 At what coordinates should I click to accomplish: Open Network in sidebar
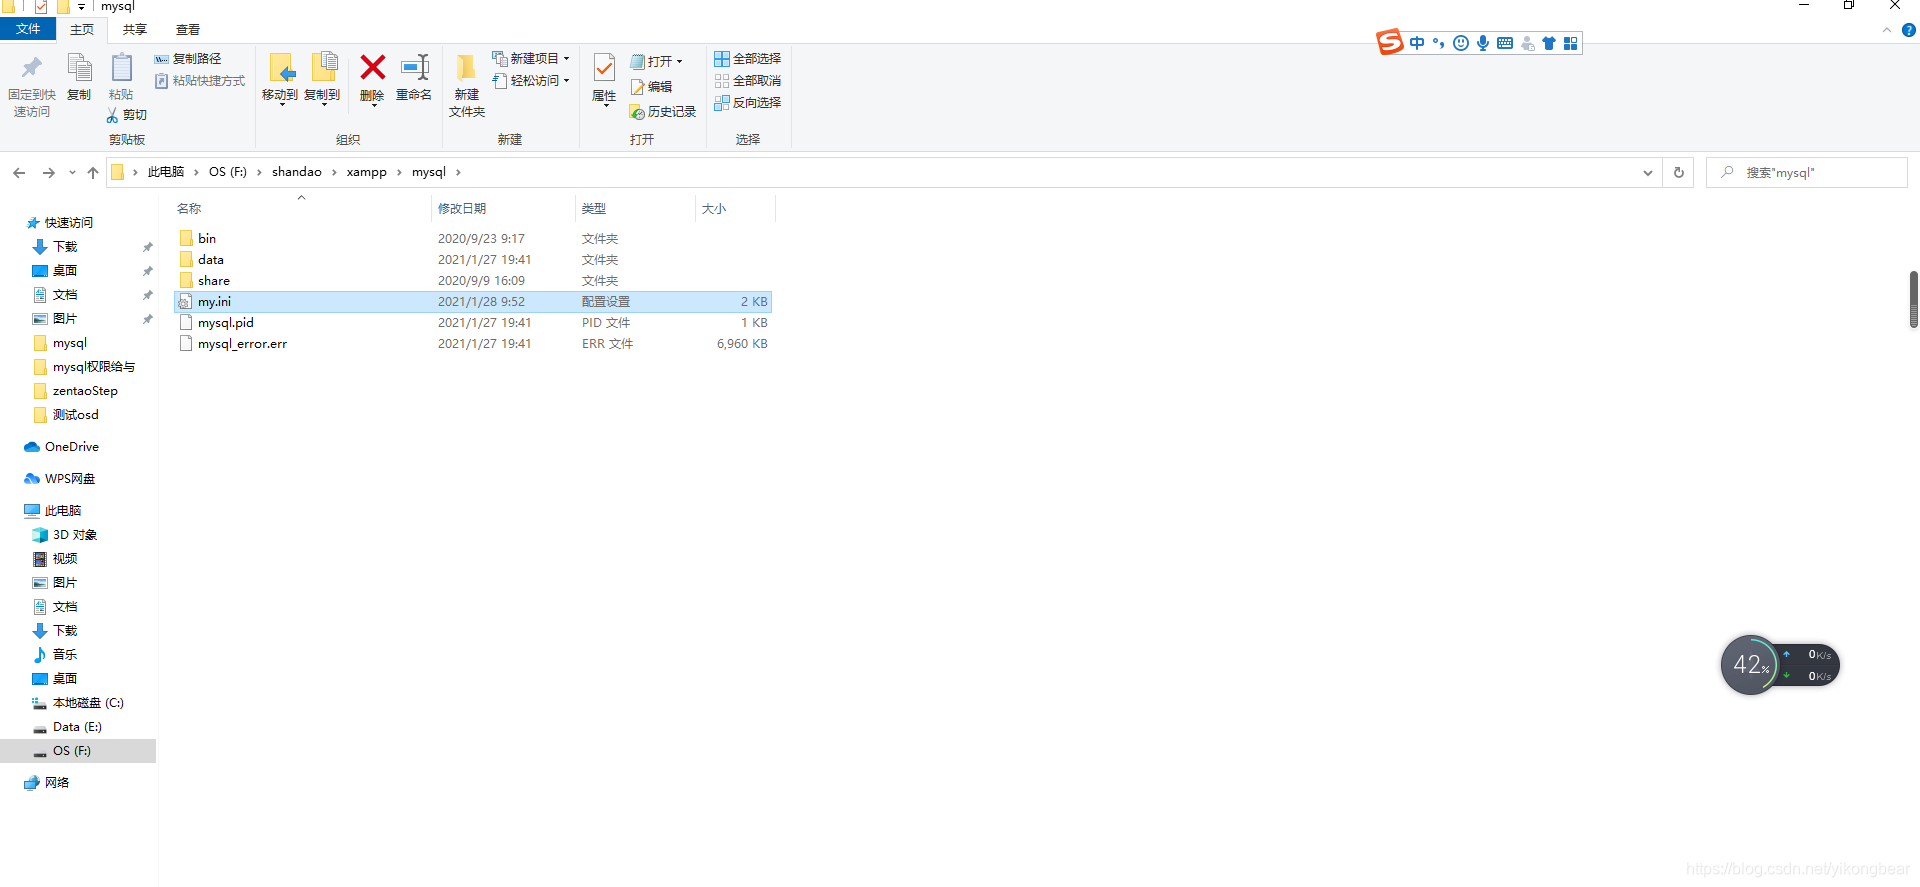coord(47,783)
